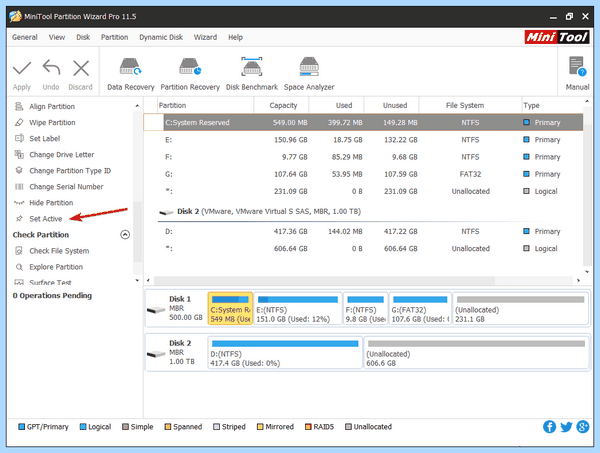600x453 pixels.
Task: Select 606.64 GB unallocated row
Action: point(363,248)
